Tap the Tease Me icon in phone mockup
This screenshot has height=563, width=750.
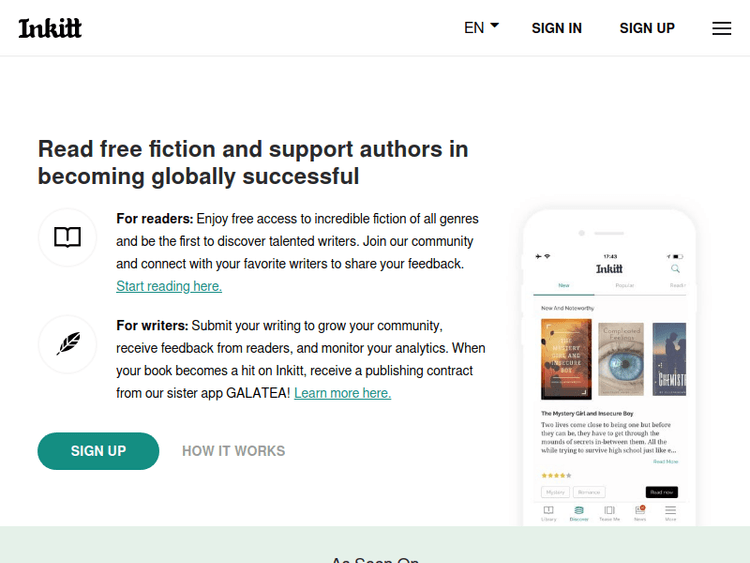pos(609,512)
